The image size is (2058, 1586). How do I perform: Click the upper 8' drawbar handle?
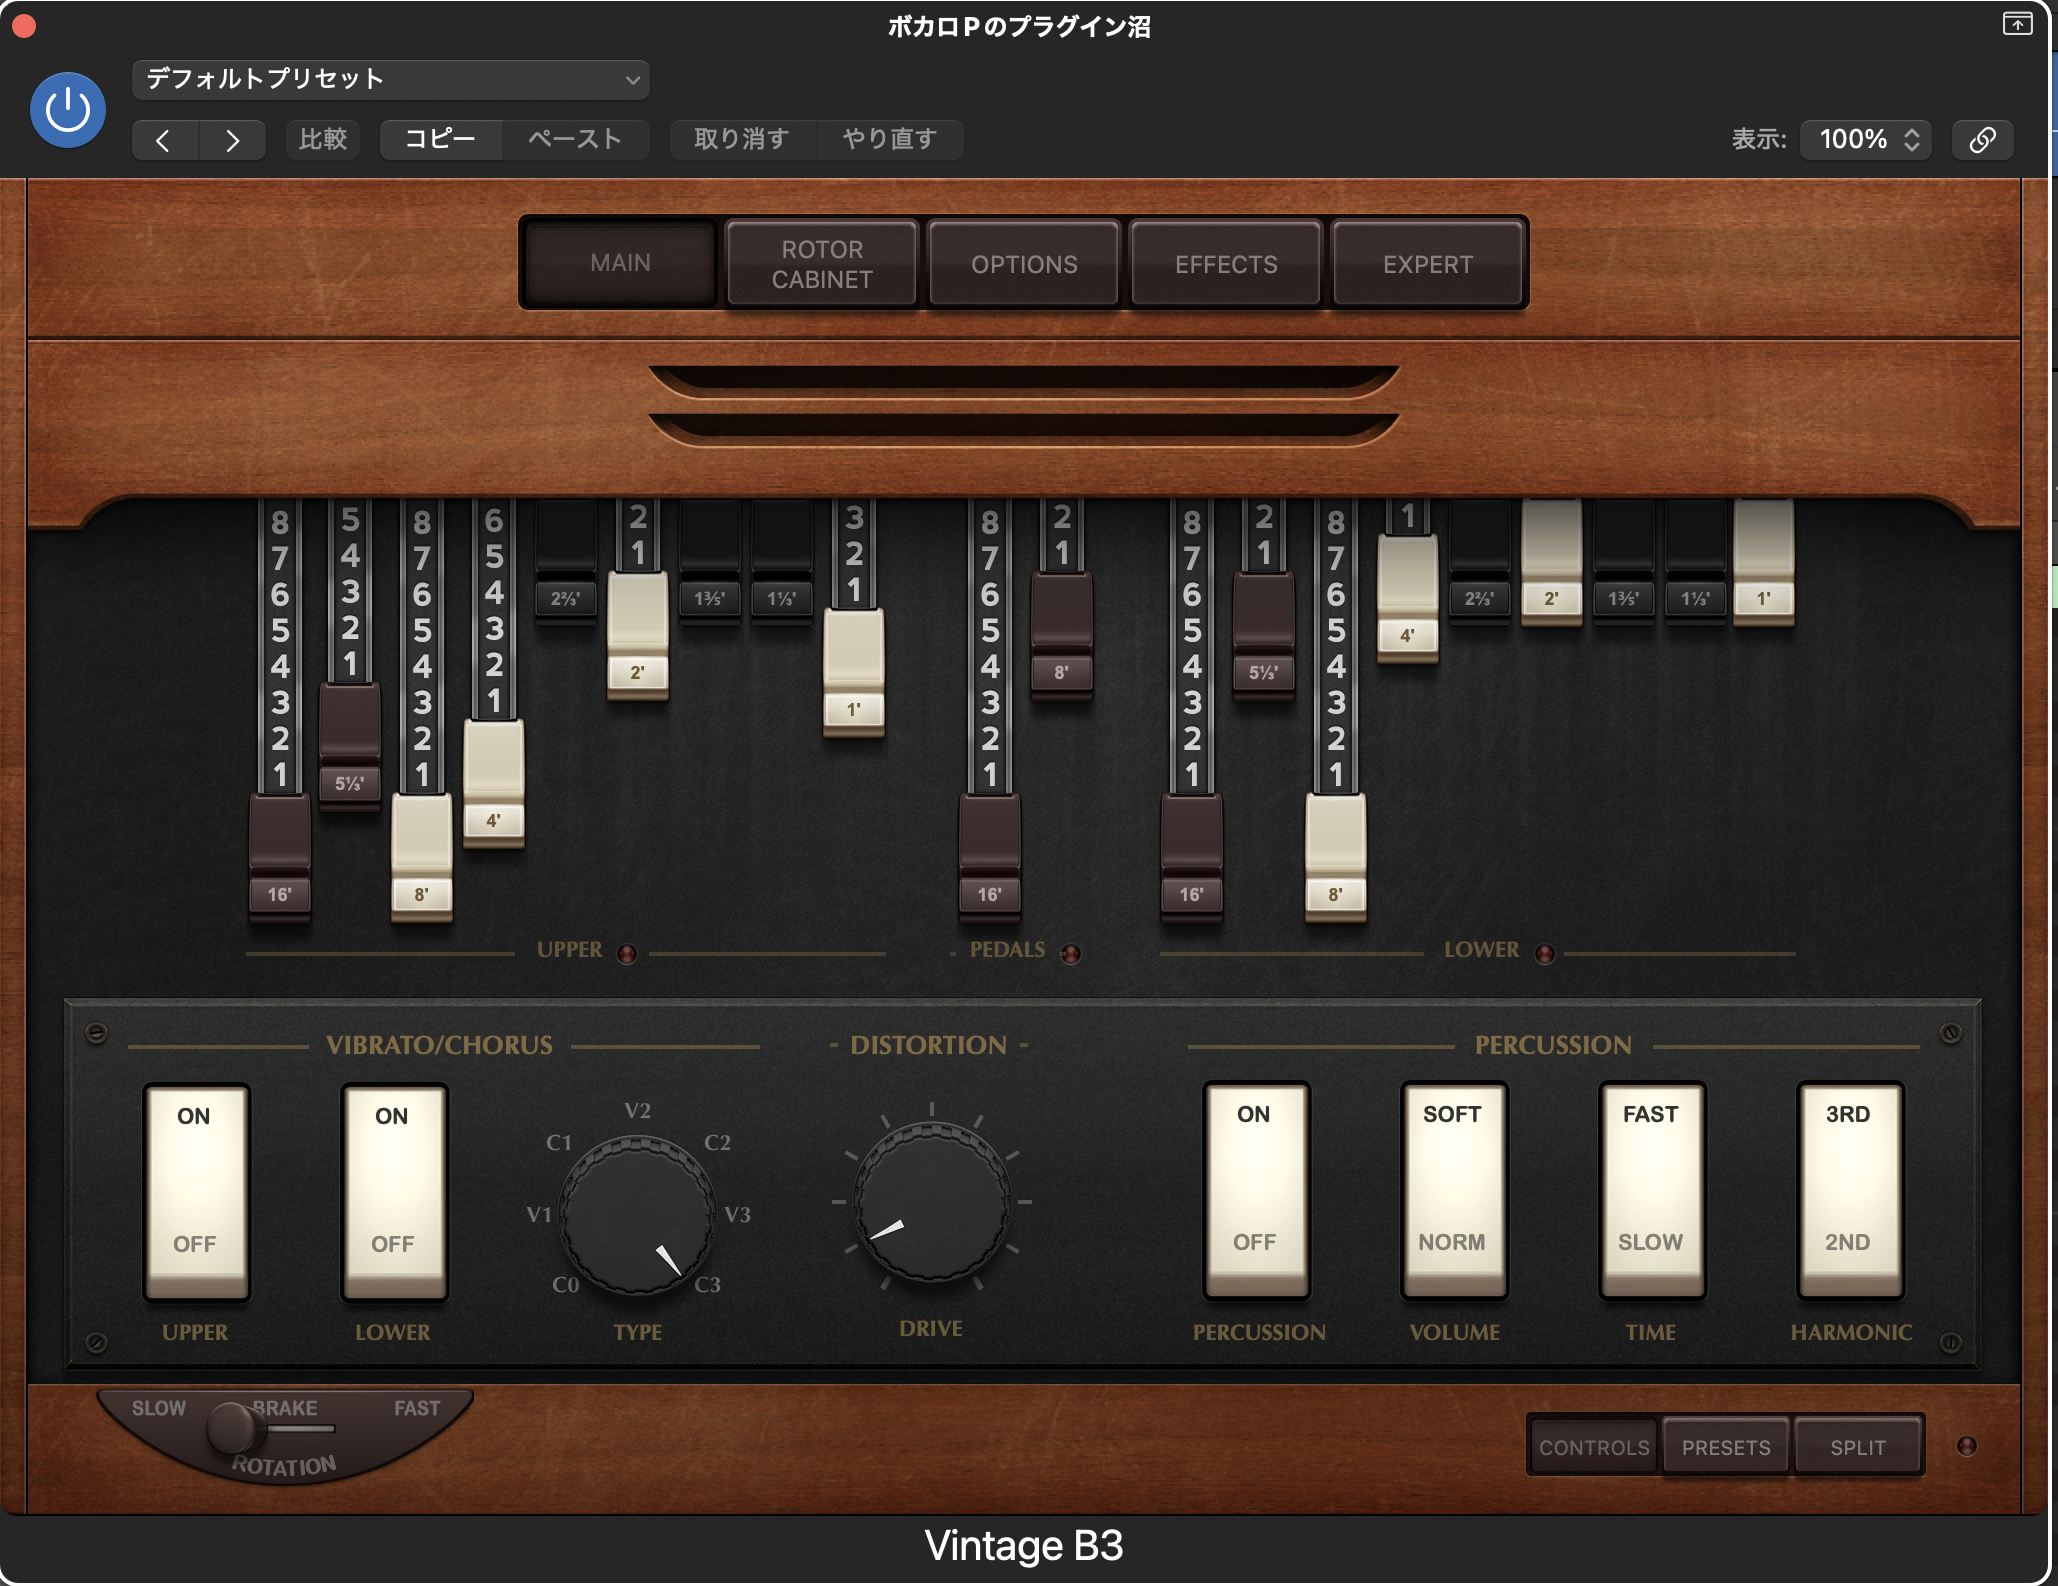(x=421, y=855)
